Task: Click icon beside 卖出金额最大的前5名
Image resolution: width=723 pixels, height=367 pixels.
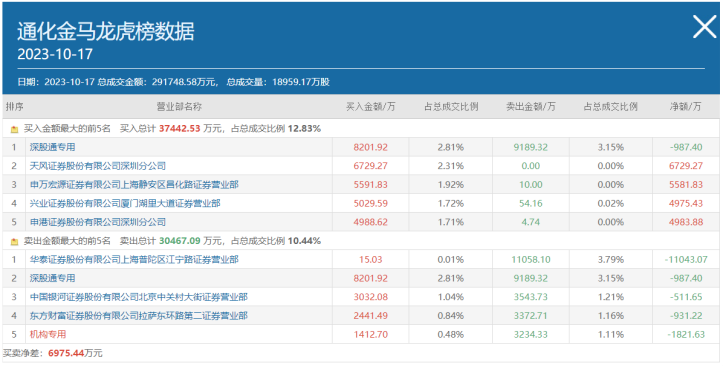Action: coord(14,242)
